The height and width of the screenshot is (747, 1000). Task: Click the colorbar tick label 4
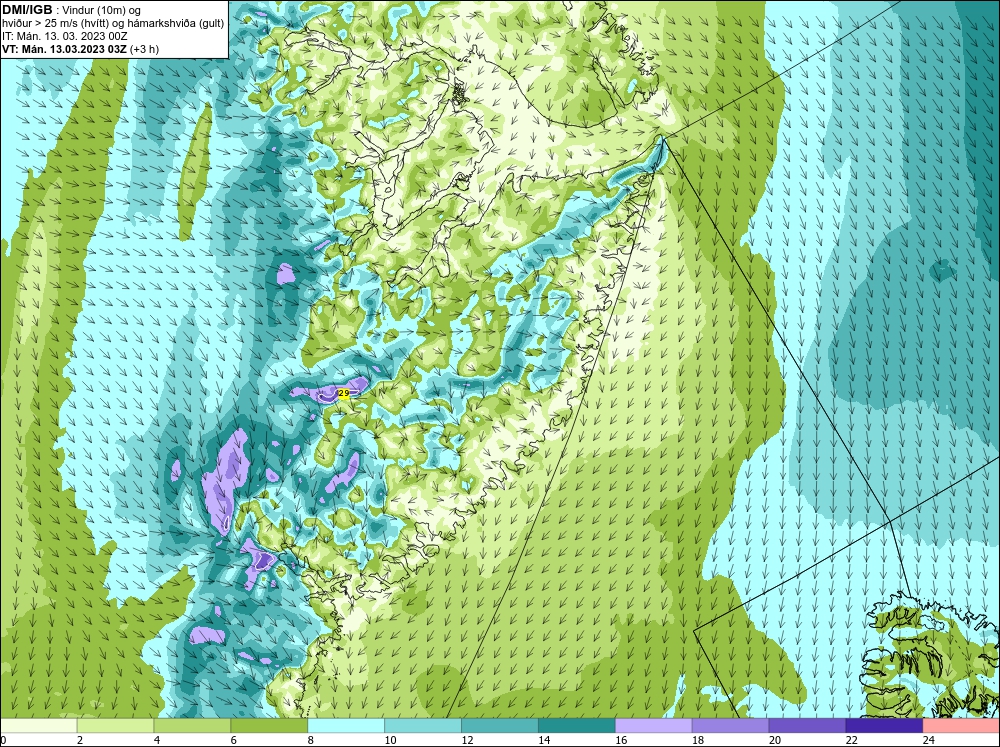(x=157, y=740)
